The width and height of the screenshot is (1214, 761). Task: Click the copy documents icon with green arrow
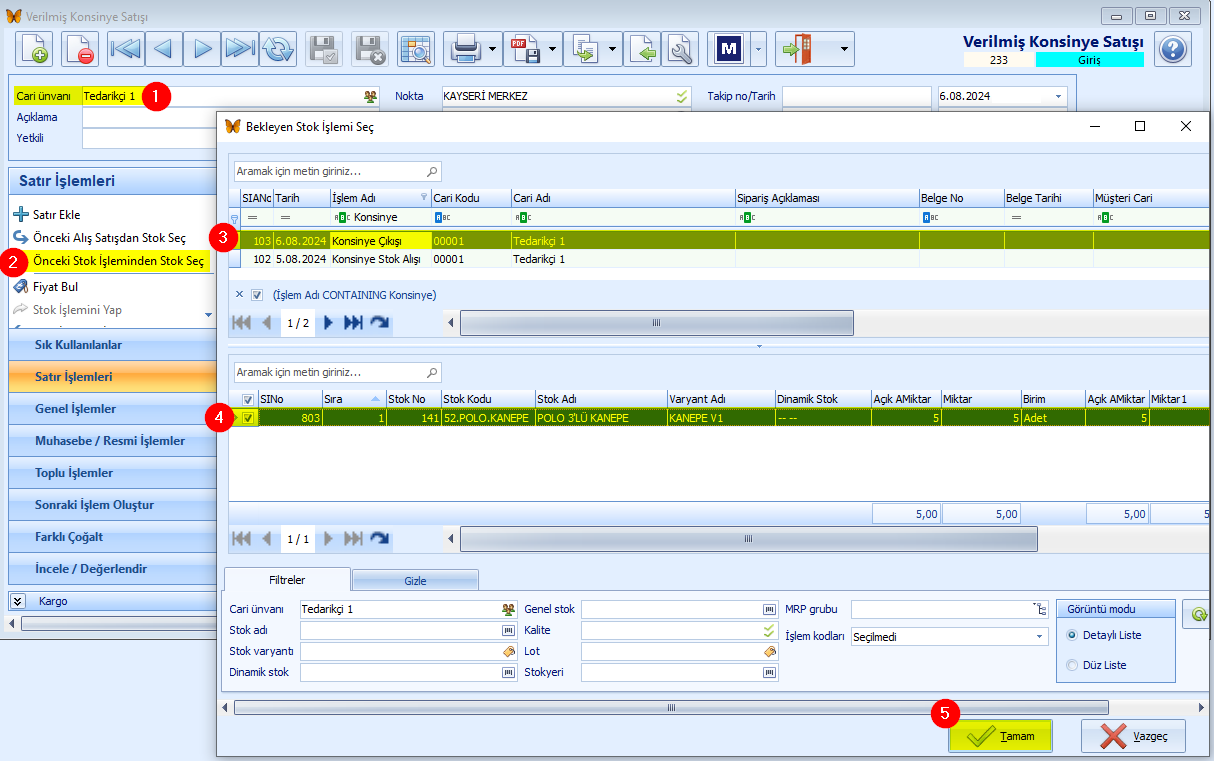pos(584,48)
